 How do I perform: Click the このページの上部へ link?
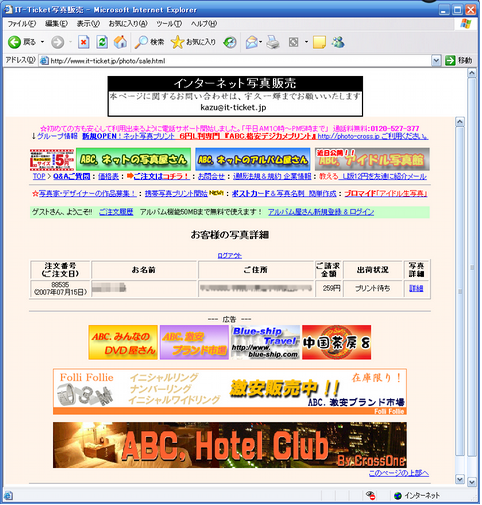point(399,473)
